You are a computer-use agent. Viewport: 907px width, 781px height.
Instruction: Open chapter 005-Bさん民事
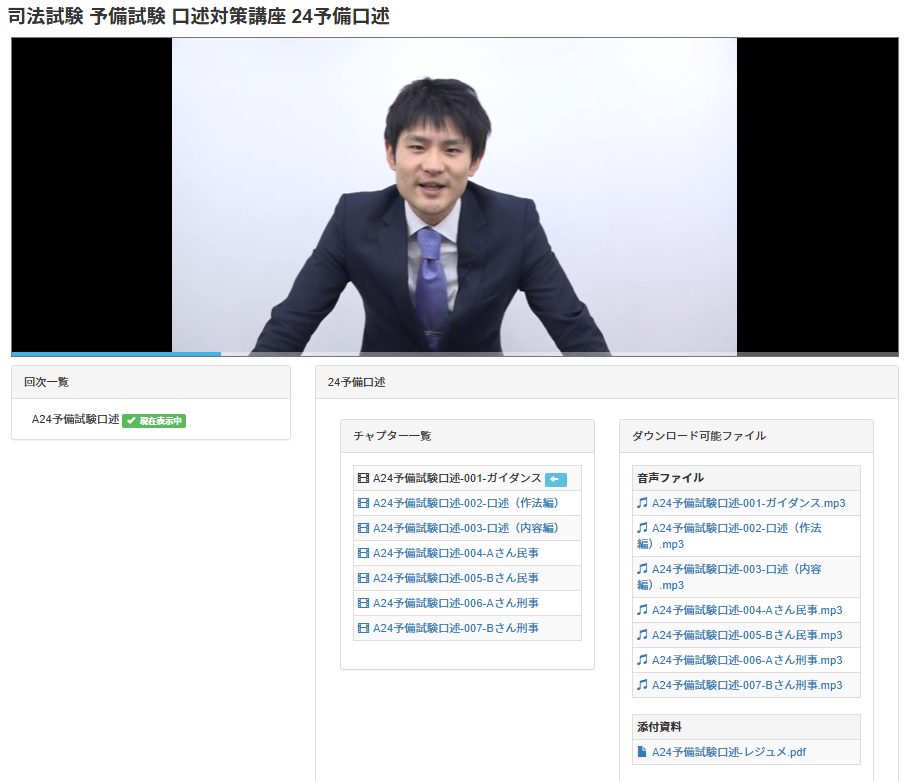point(455,578)
